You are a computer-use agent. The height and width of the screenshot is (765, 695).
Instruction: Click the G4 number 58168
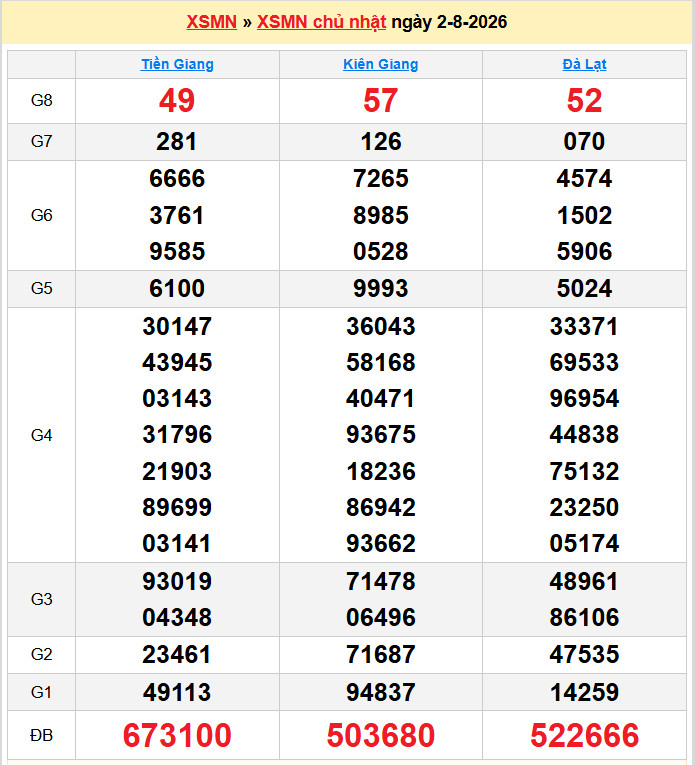pyautogui.click(x=381, y=362)
